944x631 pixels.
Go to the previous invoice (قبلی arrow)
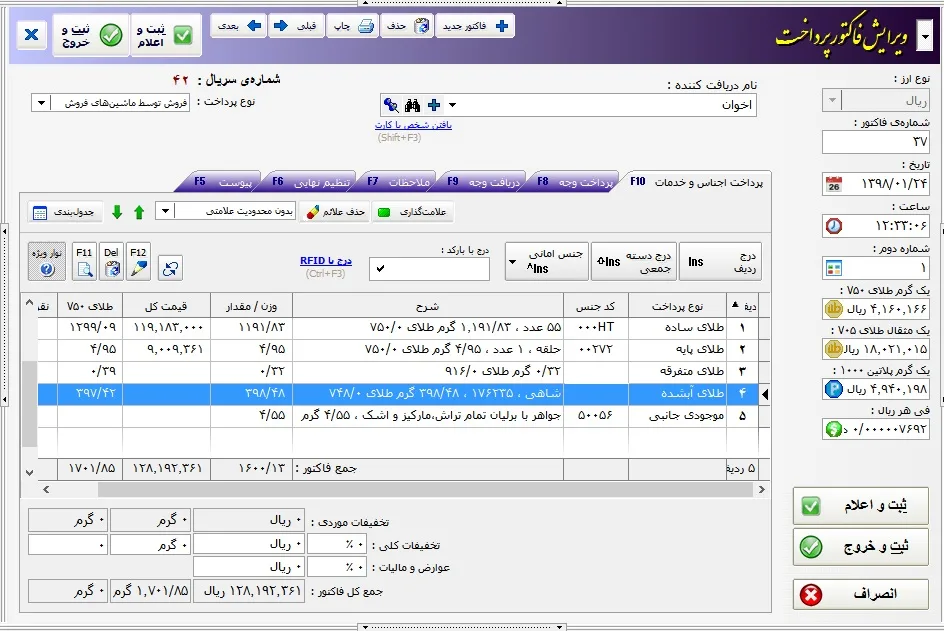click(x=295, y=26)
